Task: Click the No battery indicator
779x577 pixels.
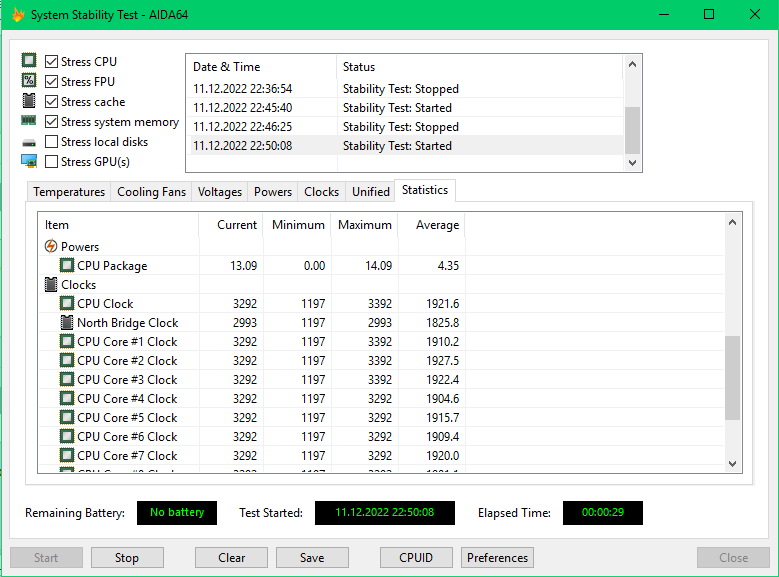Action: pos(177,512)
